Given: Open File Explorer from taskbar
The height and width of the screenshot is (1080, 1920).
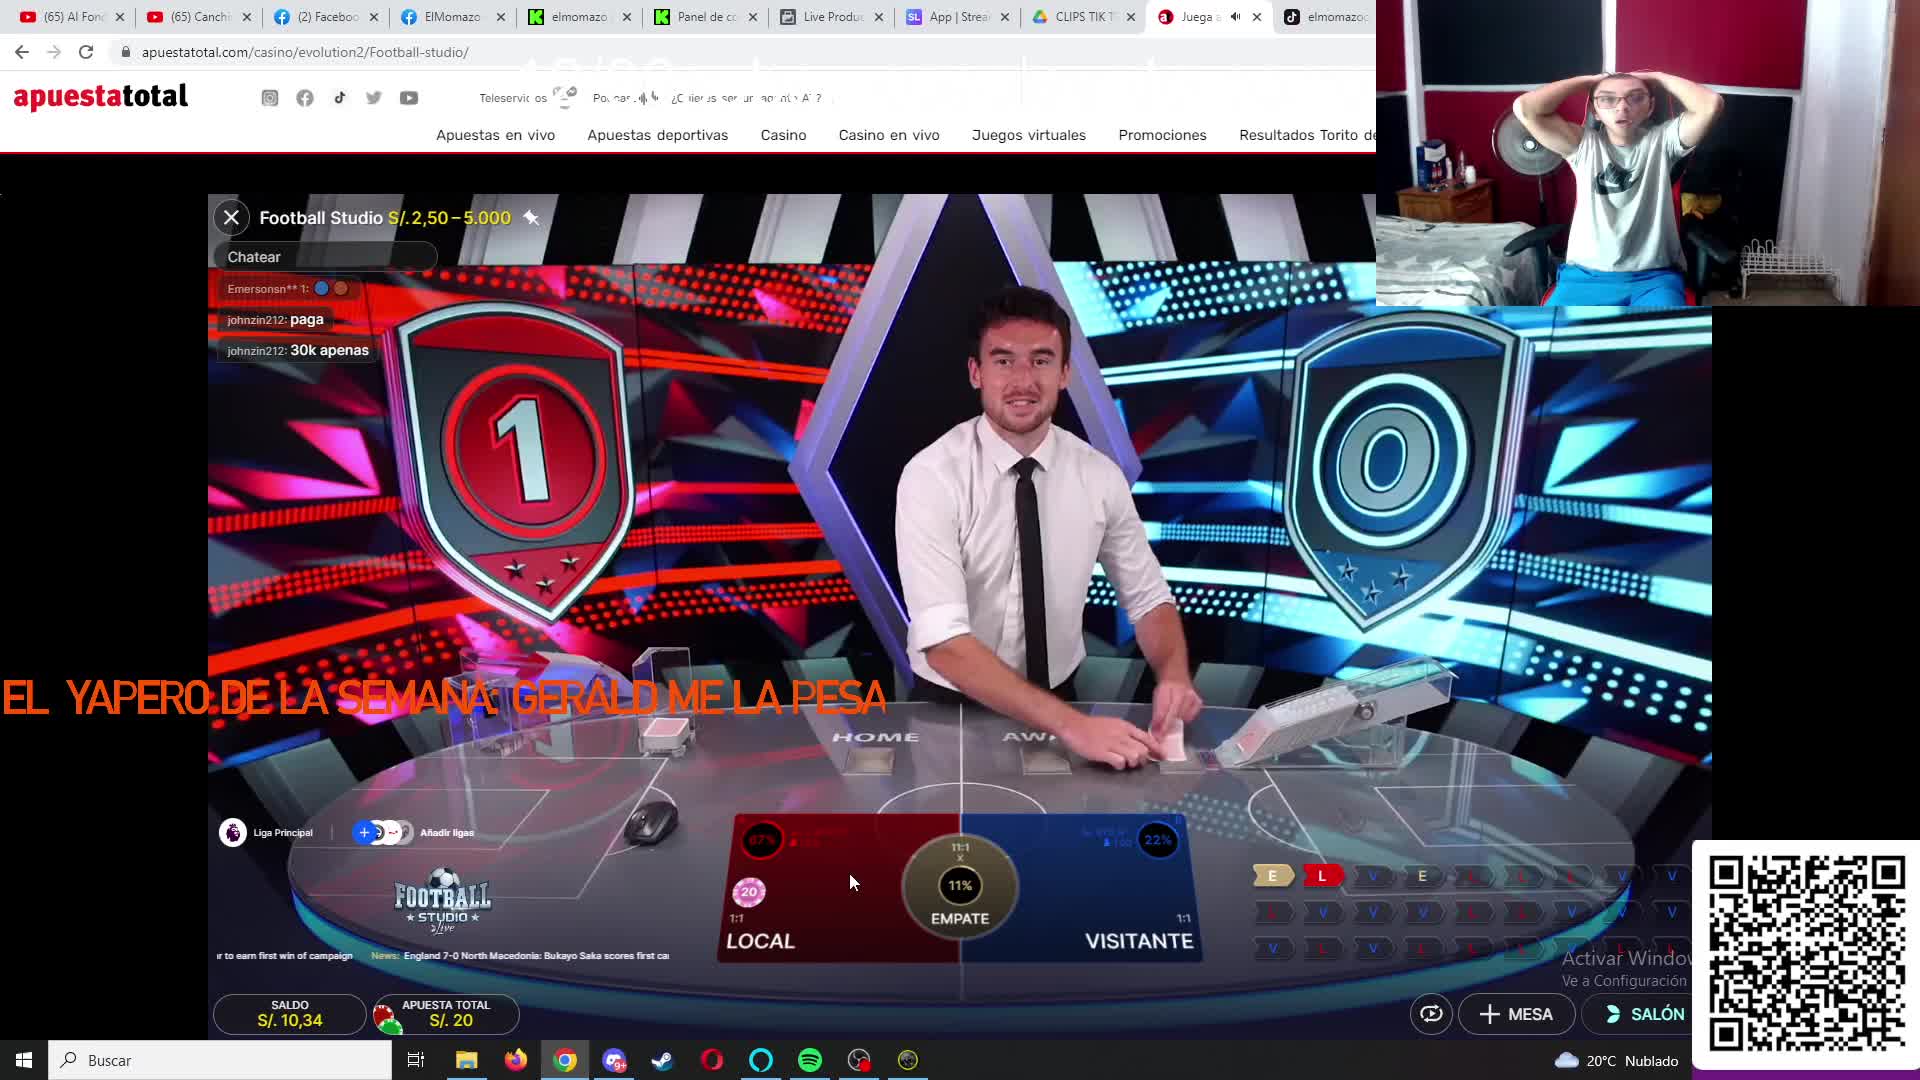Looking at the screenshot, I should coord(467,1060).
